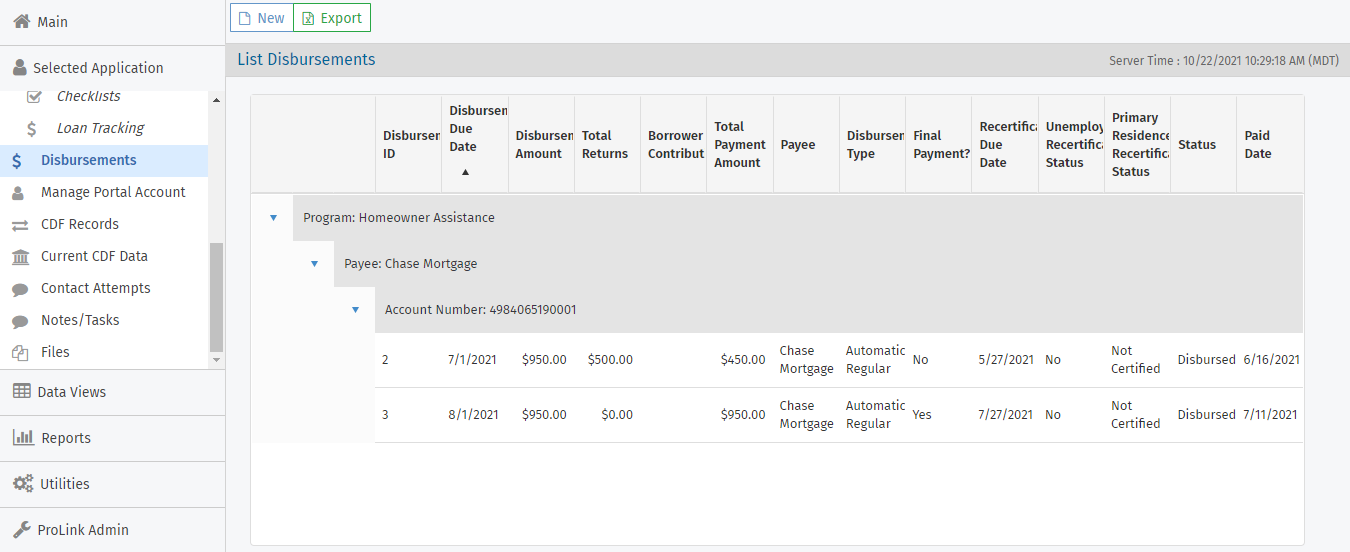
Task: Click the Utilities gears icon
Action: click(23, 483)
